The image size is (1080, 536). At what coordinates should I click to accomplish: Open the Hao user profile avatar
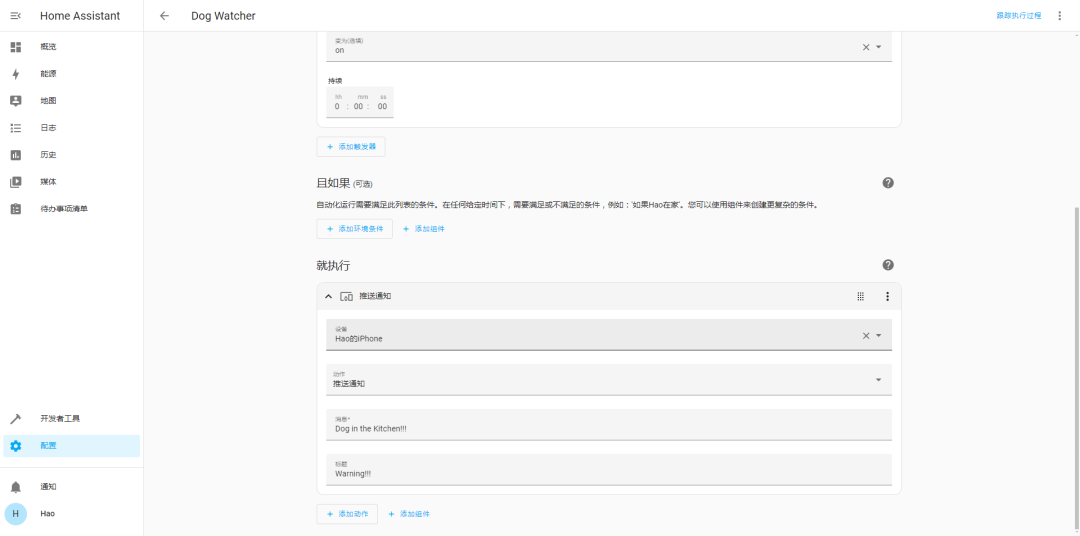[x=16, y=514]
